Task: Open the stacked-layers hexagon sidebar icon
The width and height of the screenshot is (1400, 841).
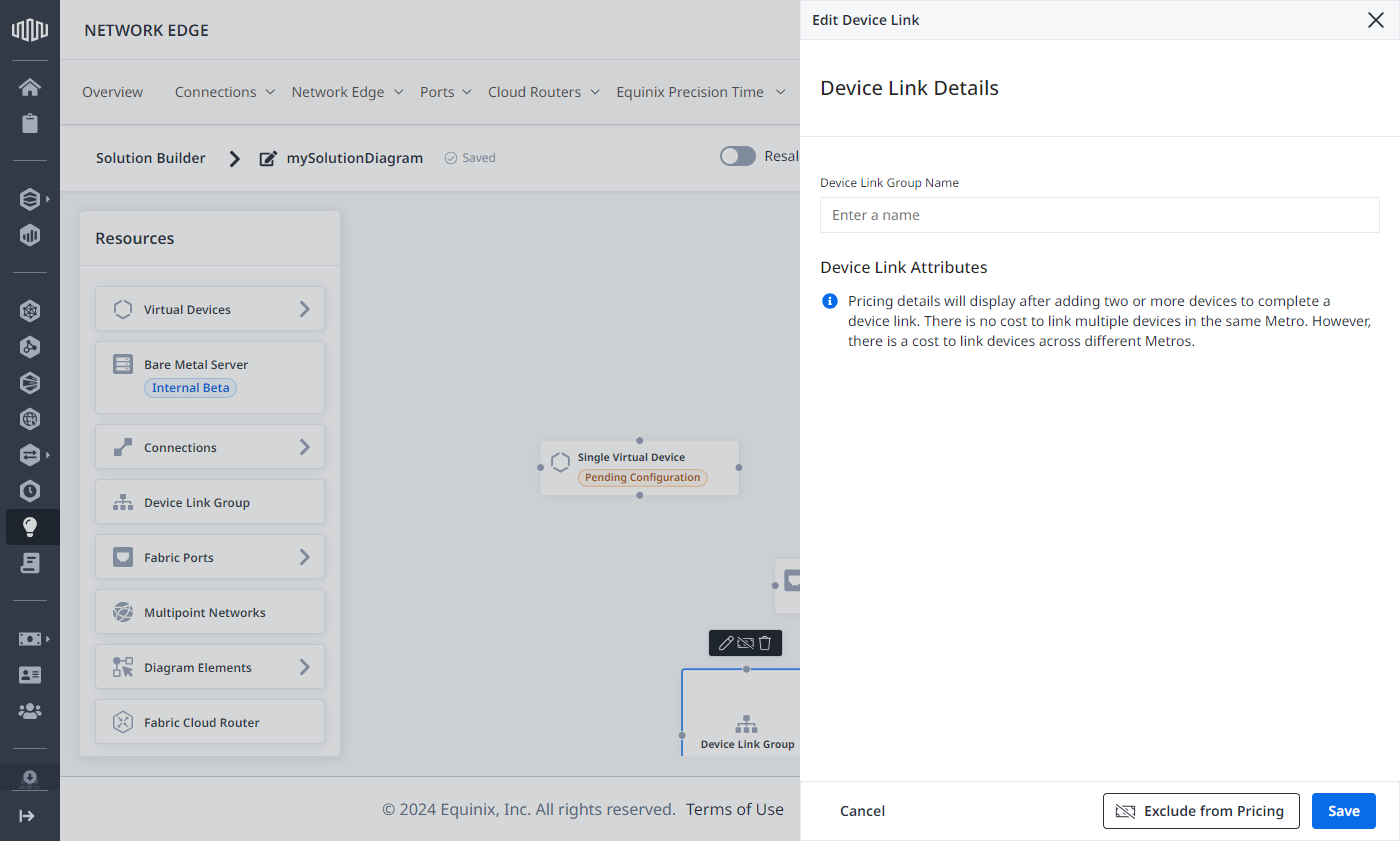Action: coord(30,199)
